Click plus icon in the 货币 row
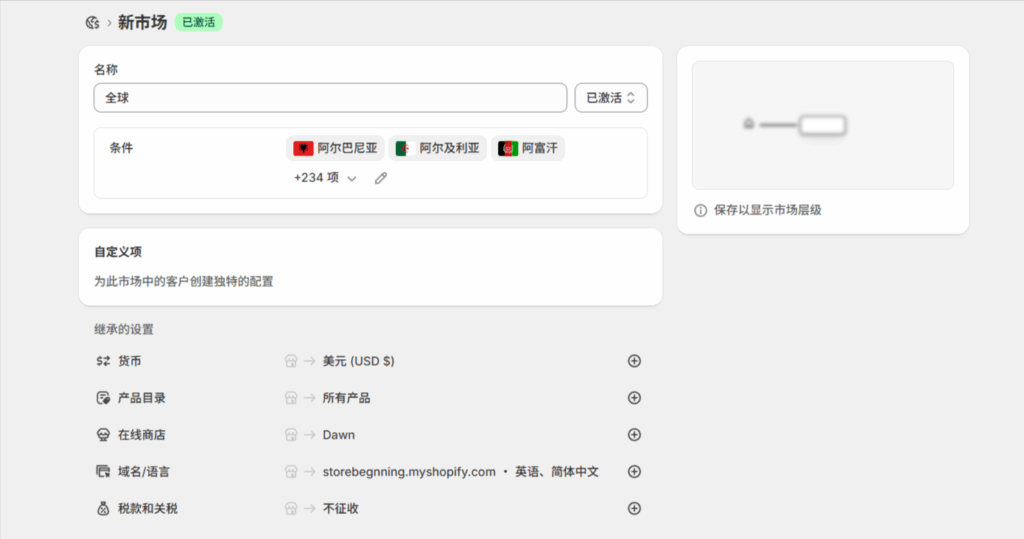 point(634,361)
